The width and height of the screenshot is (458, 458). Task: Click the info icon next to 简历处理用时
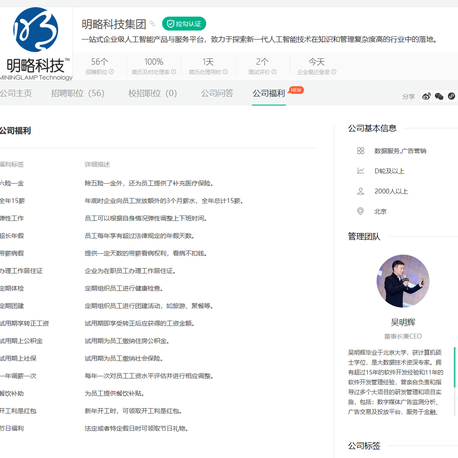tap(225, 72)
